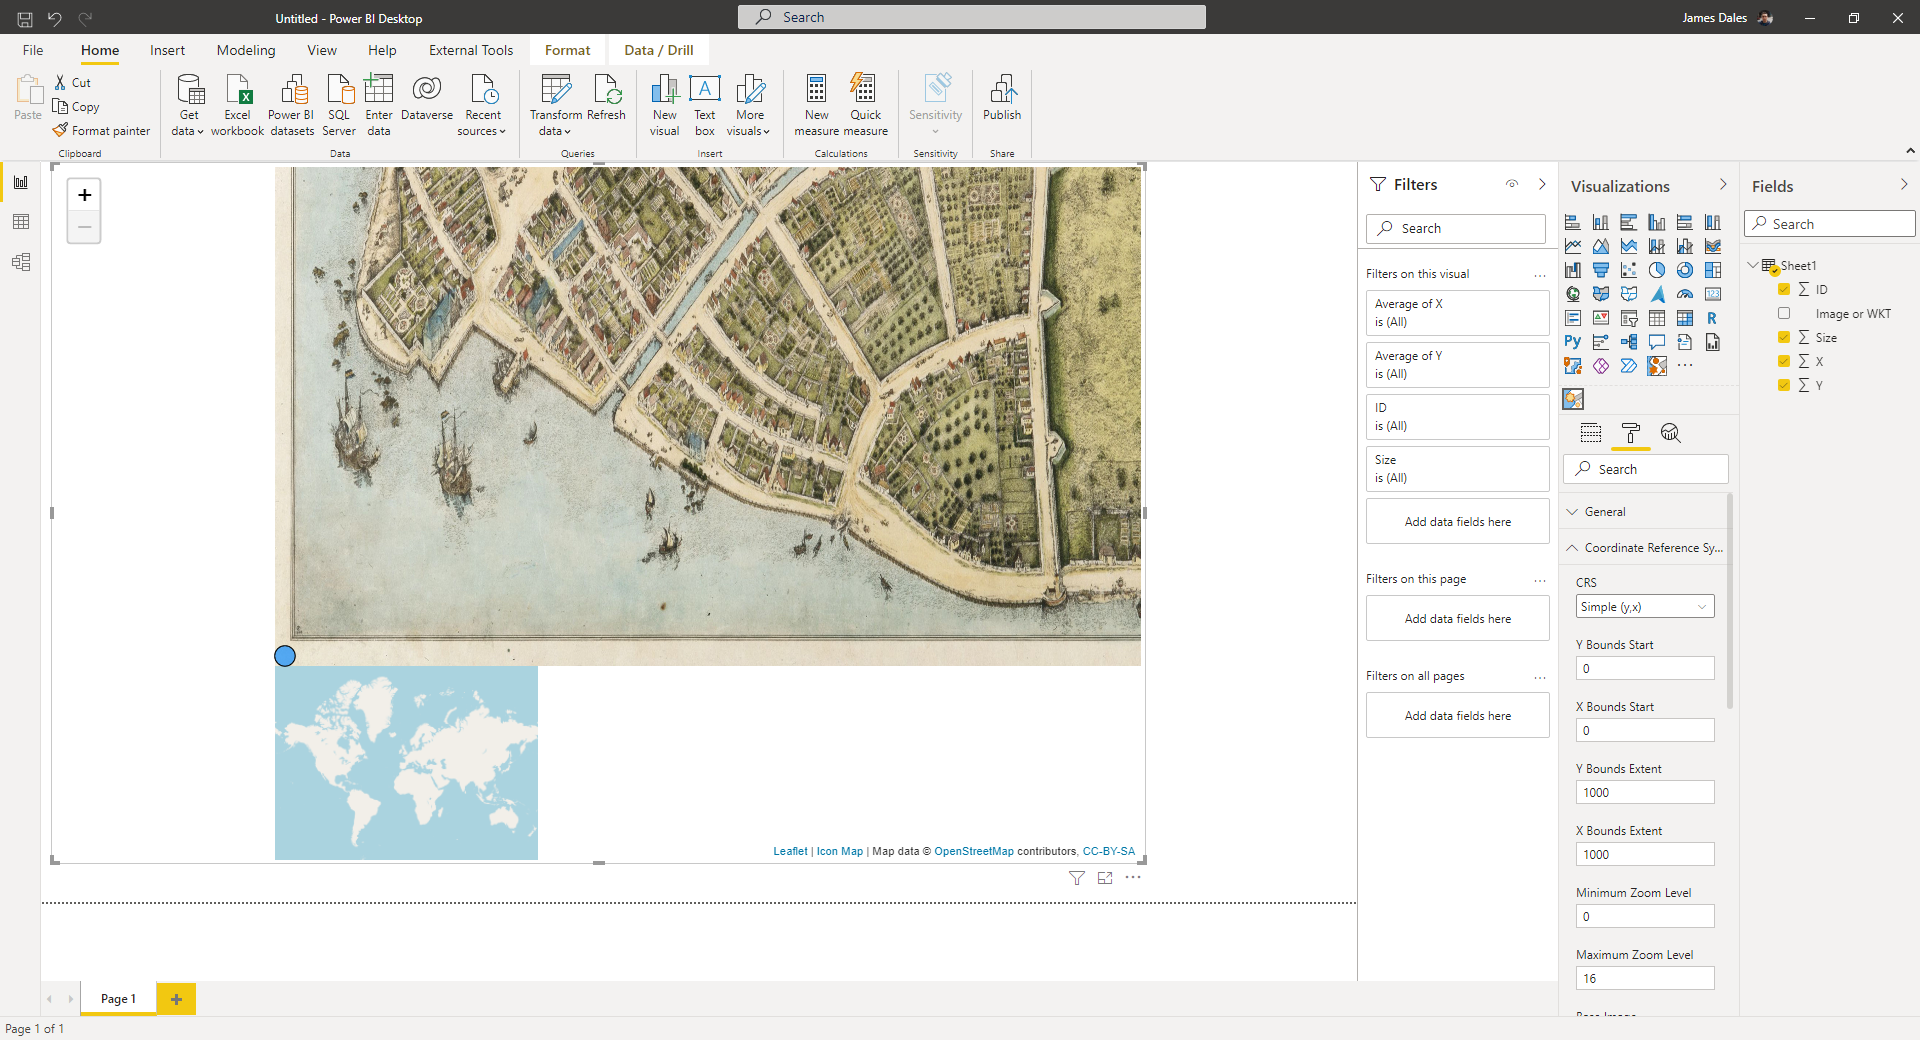Click the Refresh button
Viewport: 1920px width, 1040px height.
[606, 98]
